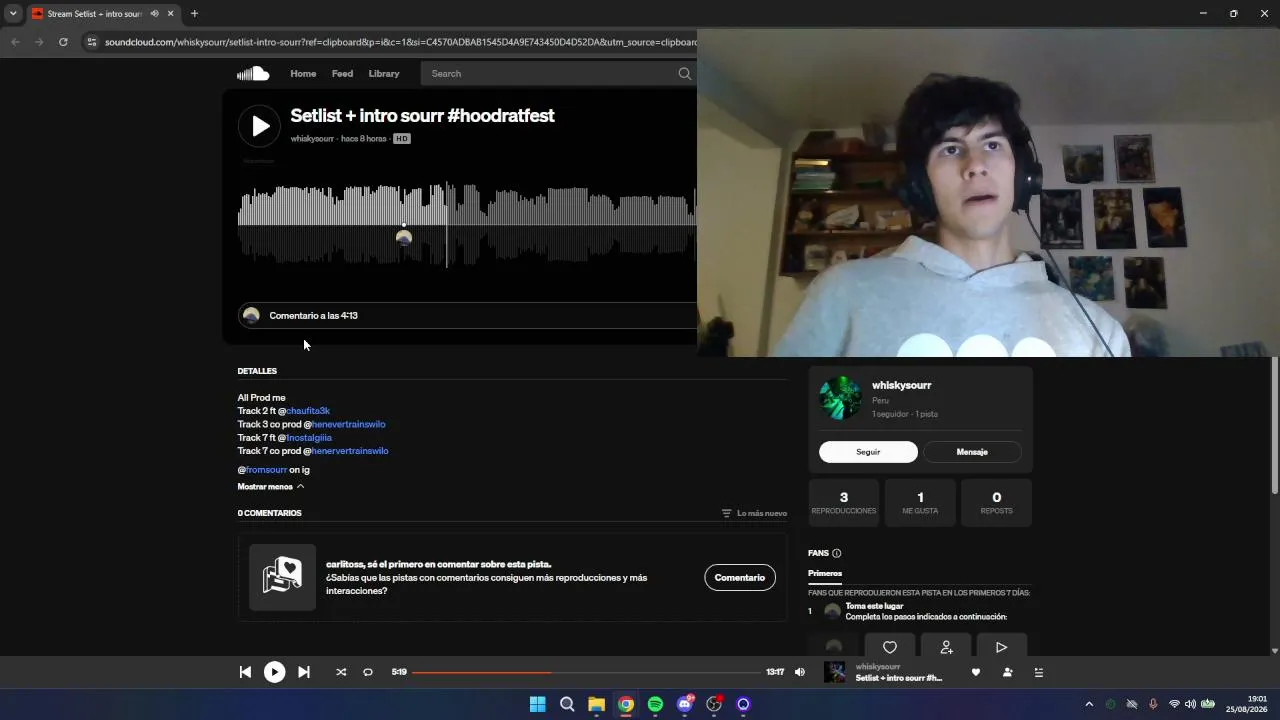The width and height of the screenshot is (1280, 720).
Task: Click the follow-user step button under Fans
Action: pos(946,647)
